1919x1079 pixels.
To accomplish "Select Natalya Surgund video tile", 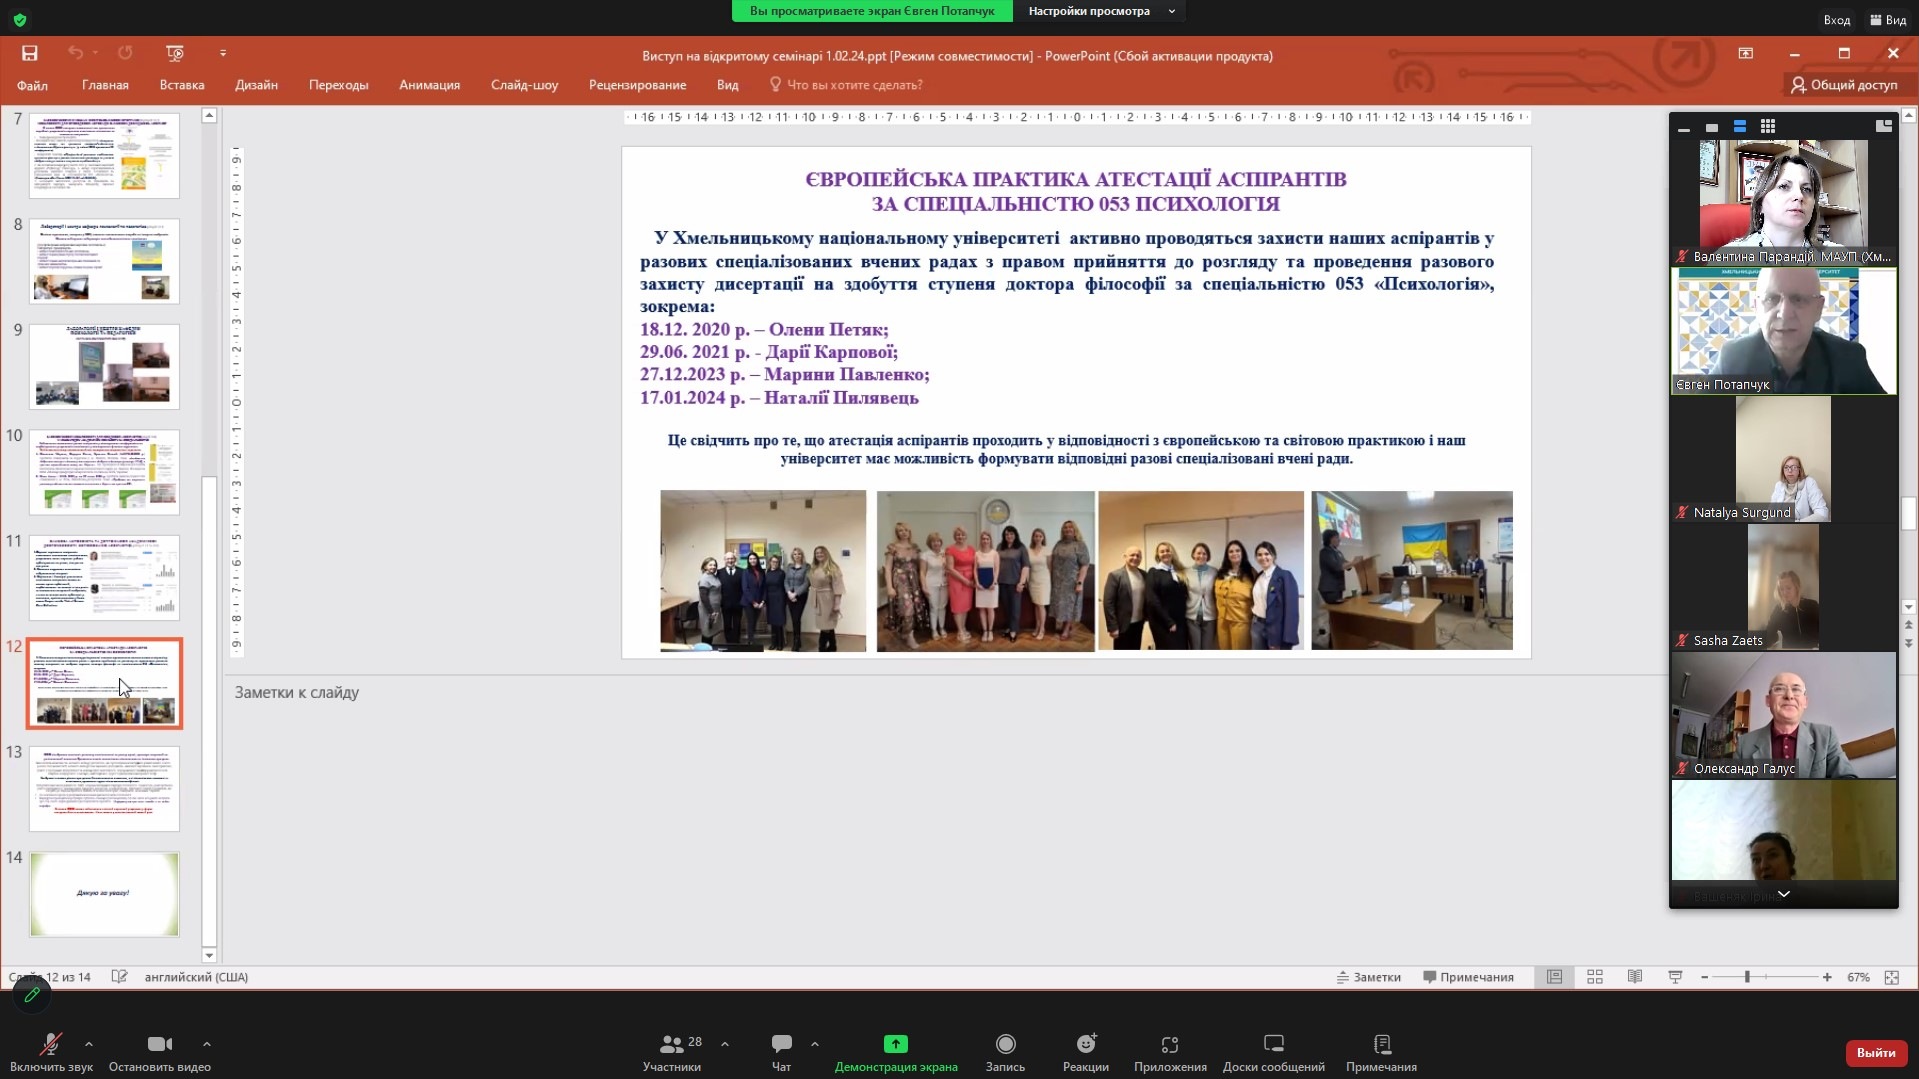I will [x=1784, y=459].
